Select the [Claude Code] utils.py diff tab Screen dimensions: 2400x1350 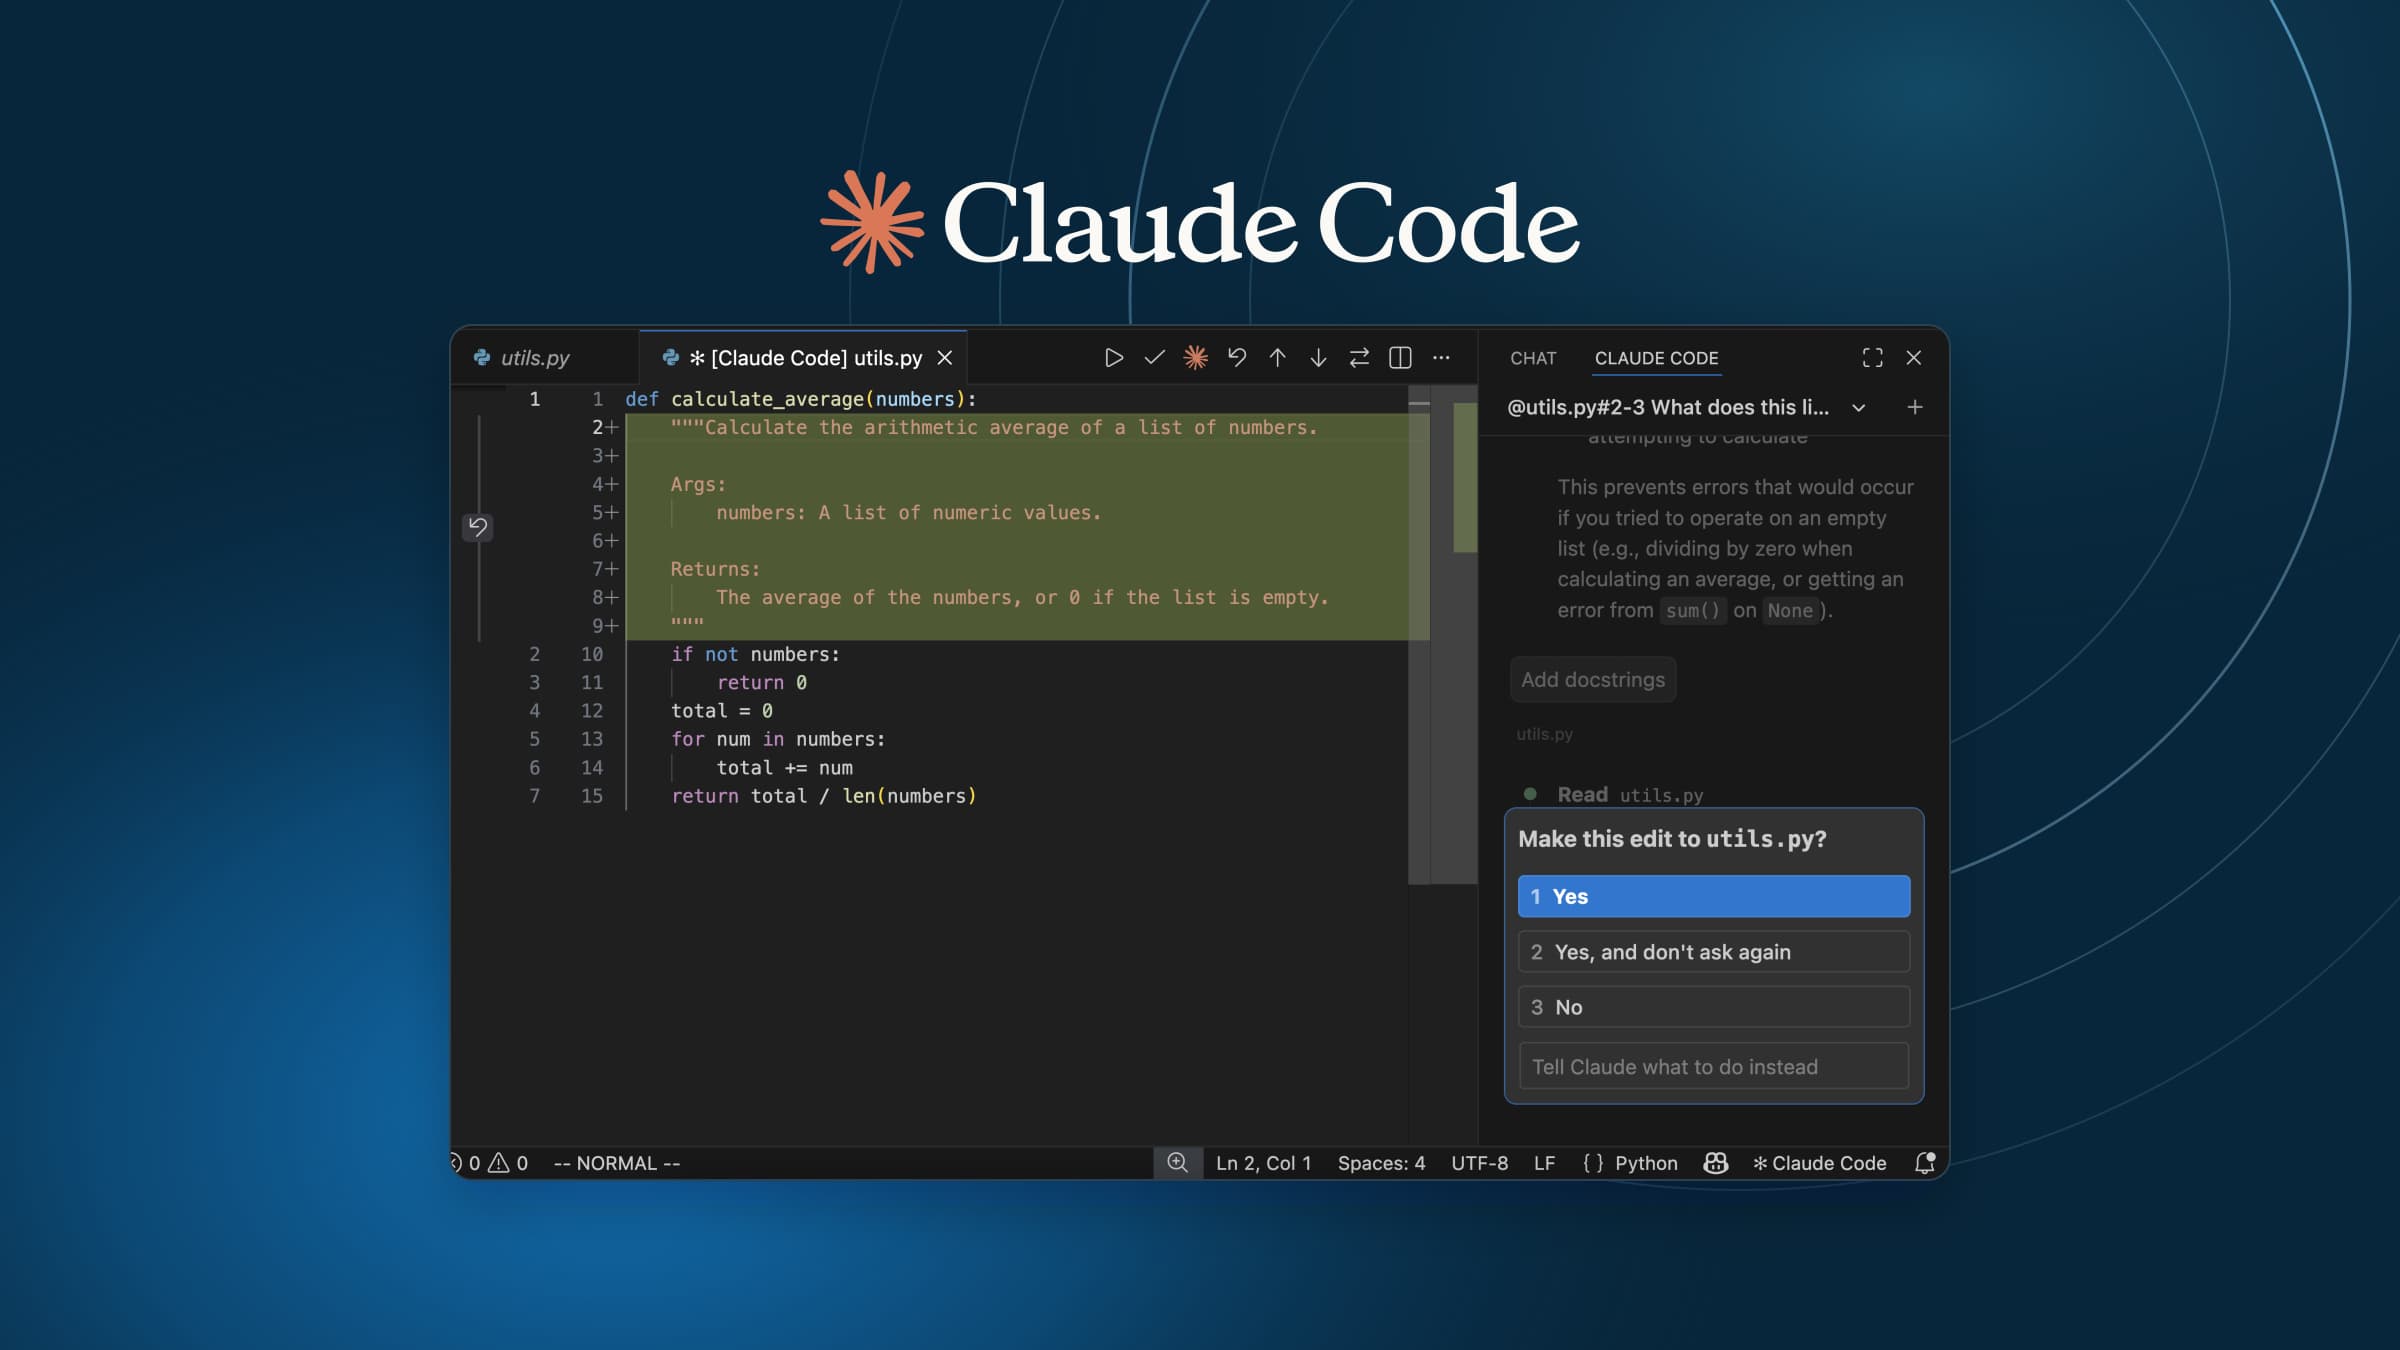tap(803, 358)
